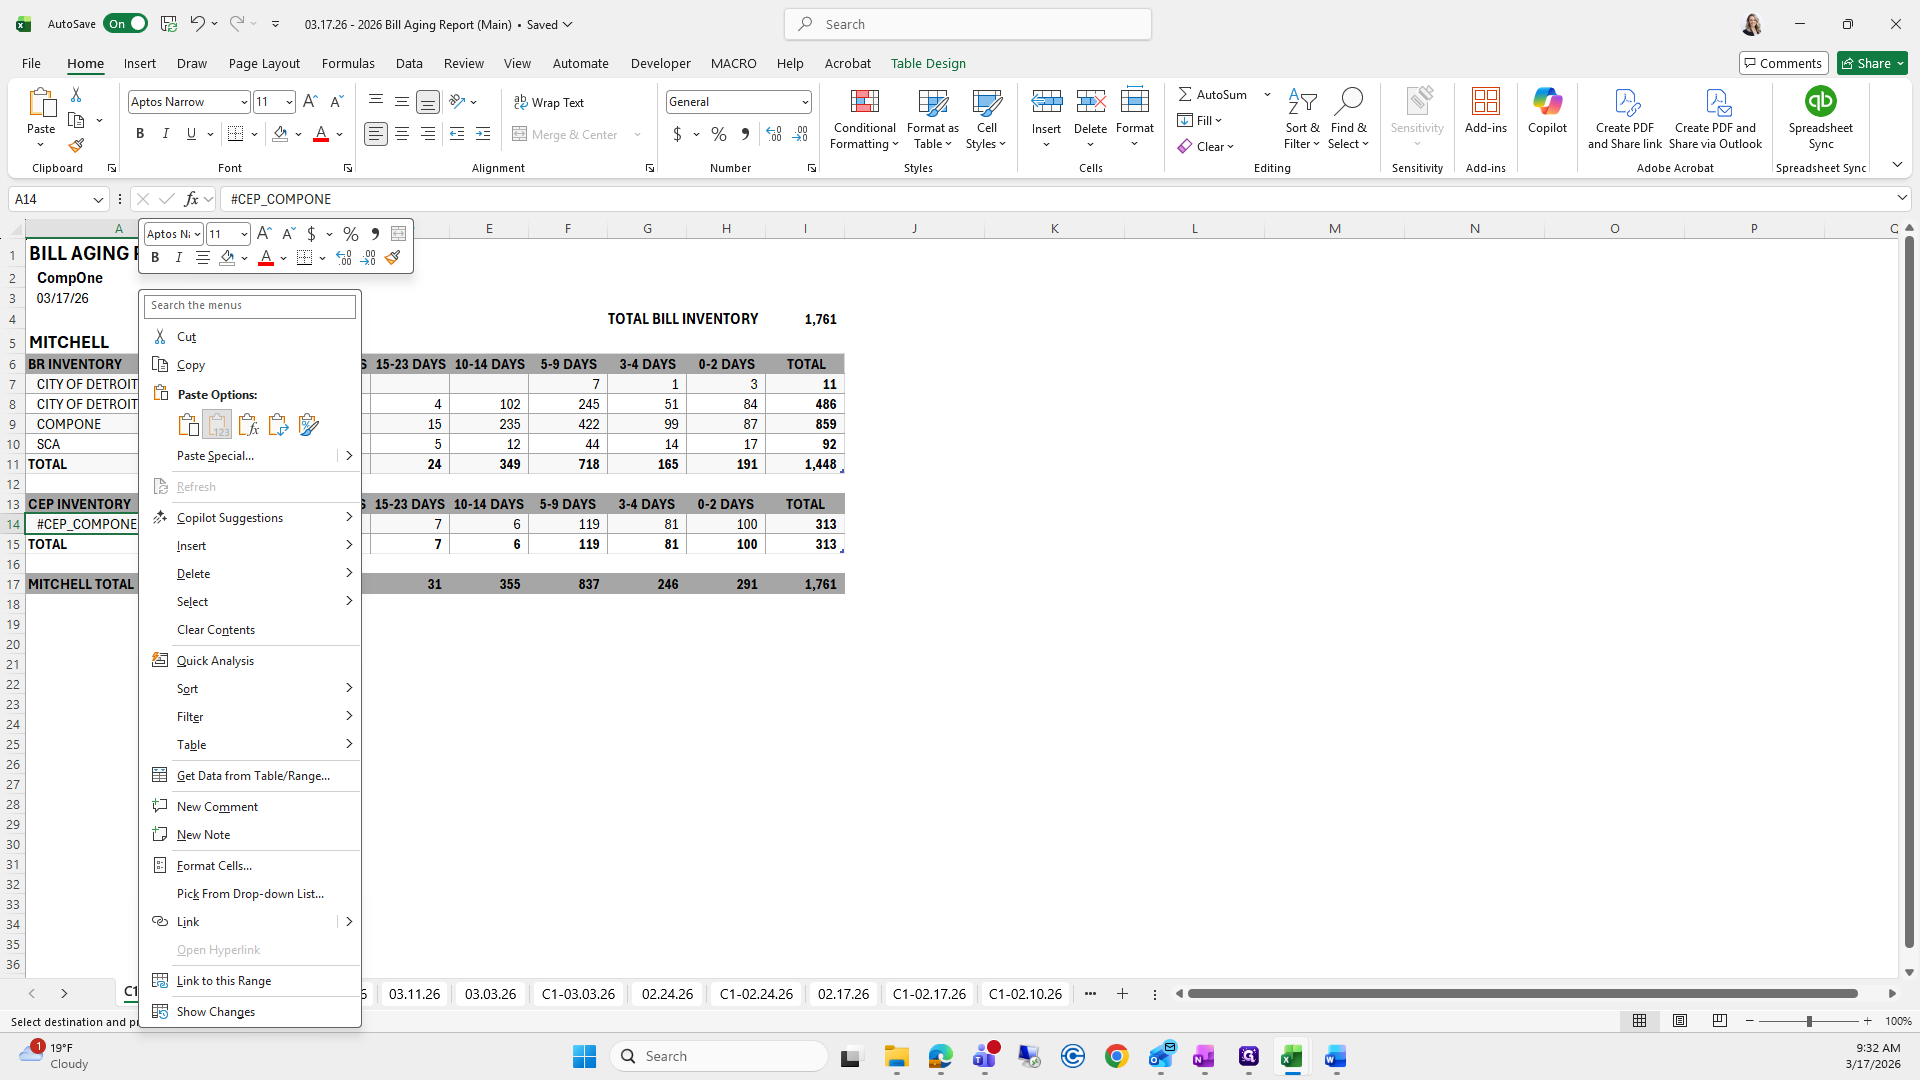The image size is (1920, 1080).
Task: Click the Conditional Formatting icon
Action: pos(864,102)
